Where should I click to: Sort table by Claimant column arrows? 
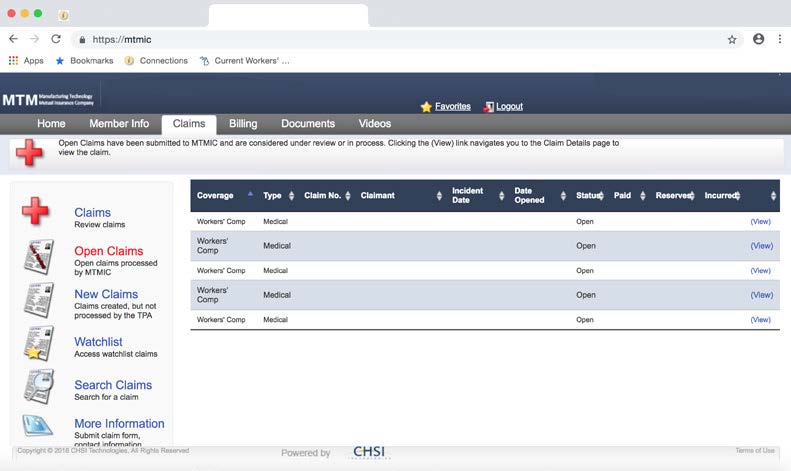pos(439,196)
